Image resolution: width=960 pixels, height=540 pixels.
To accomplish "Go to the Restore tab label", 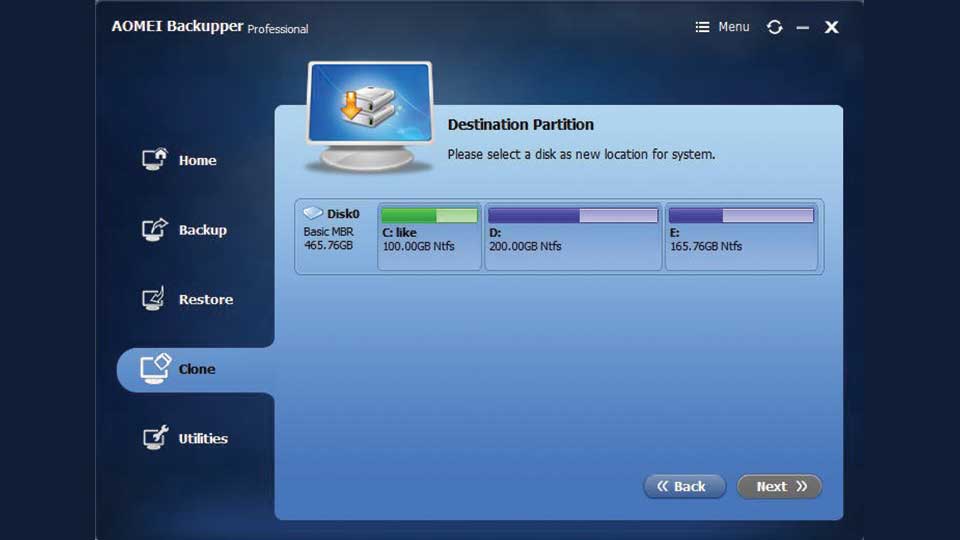I will click(206, 299).
